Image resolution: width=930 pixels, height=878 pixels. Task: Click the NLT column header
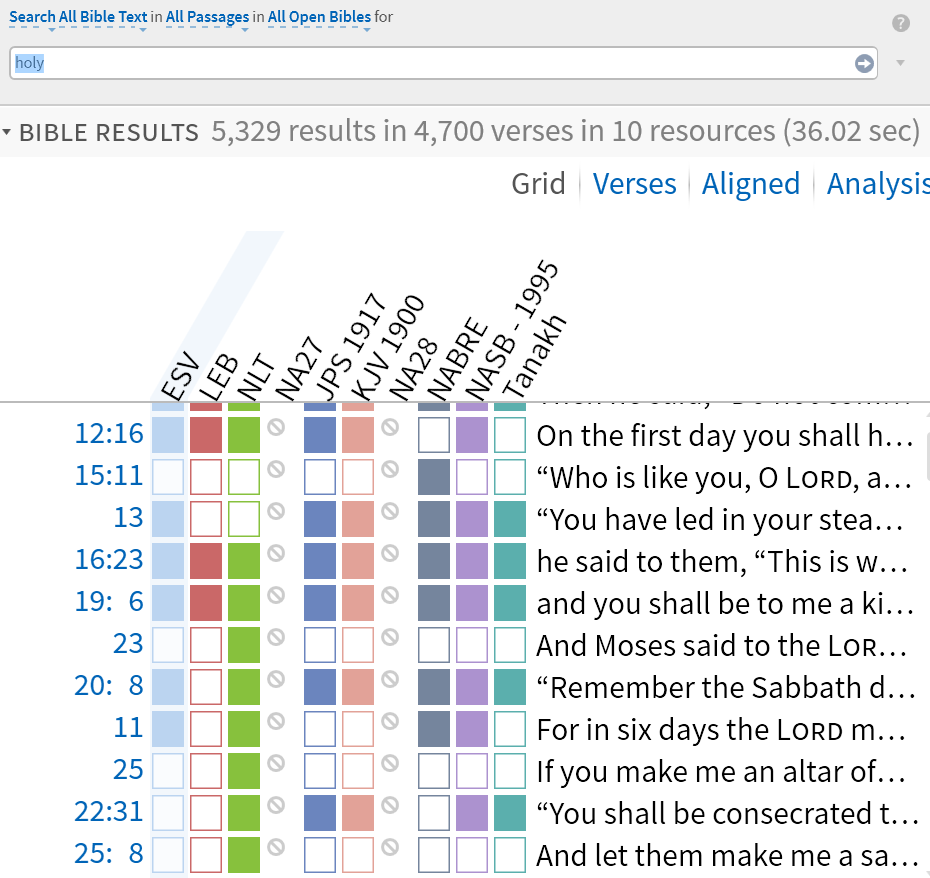(256, 377)
